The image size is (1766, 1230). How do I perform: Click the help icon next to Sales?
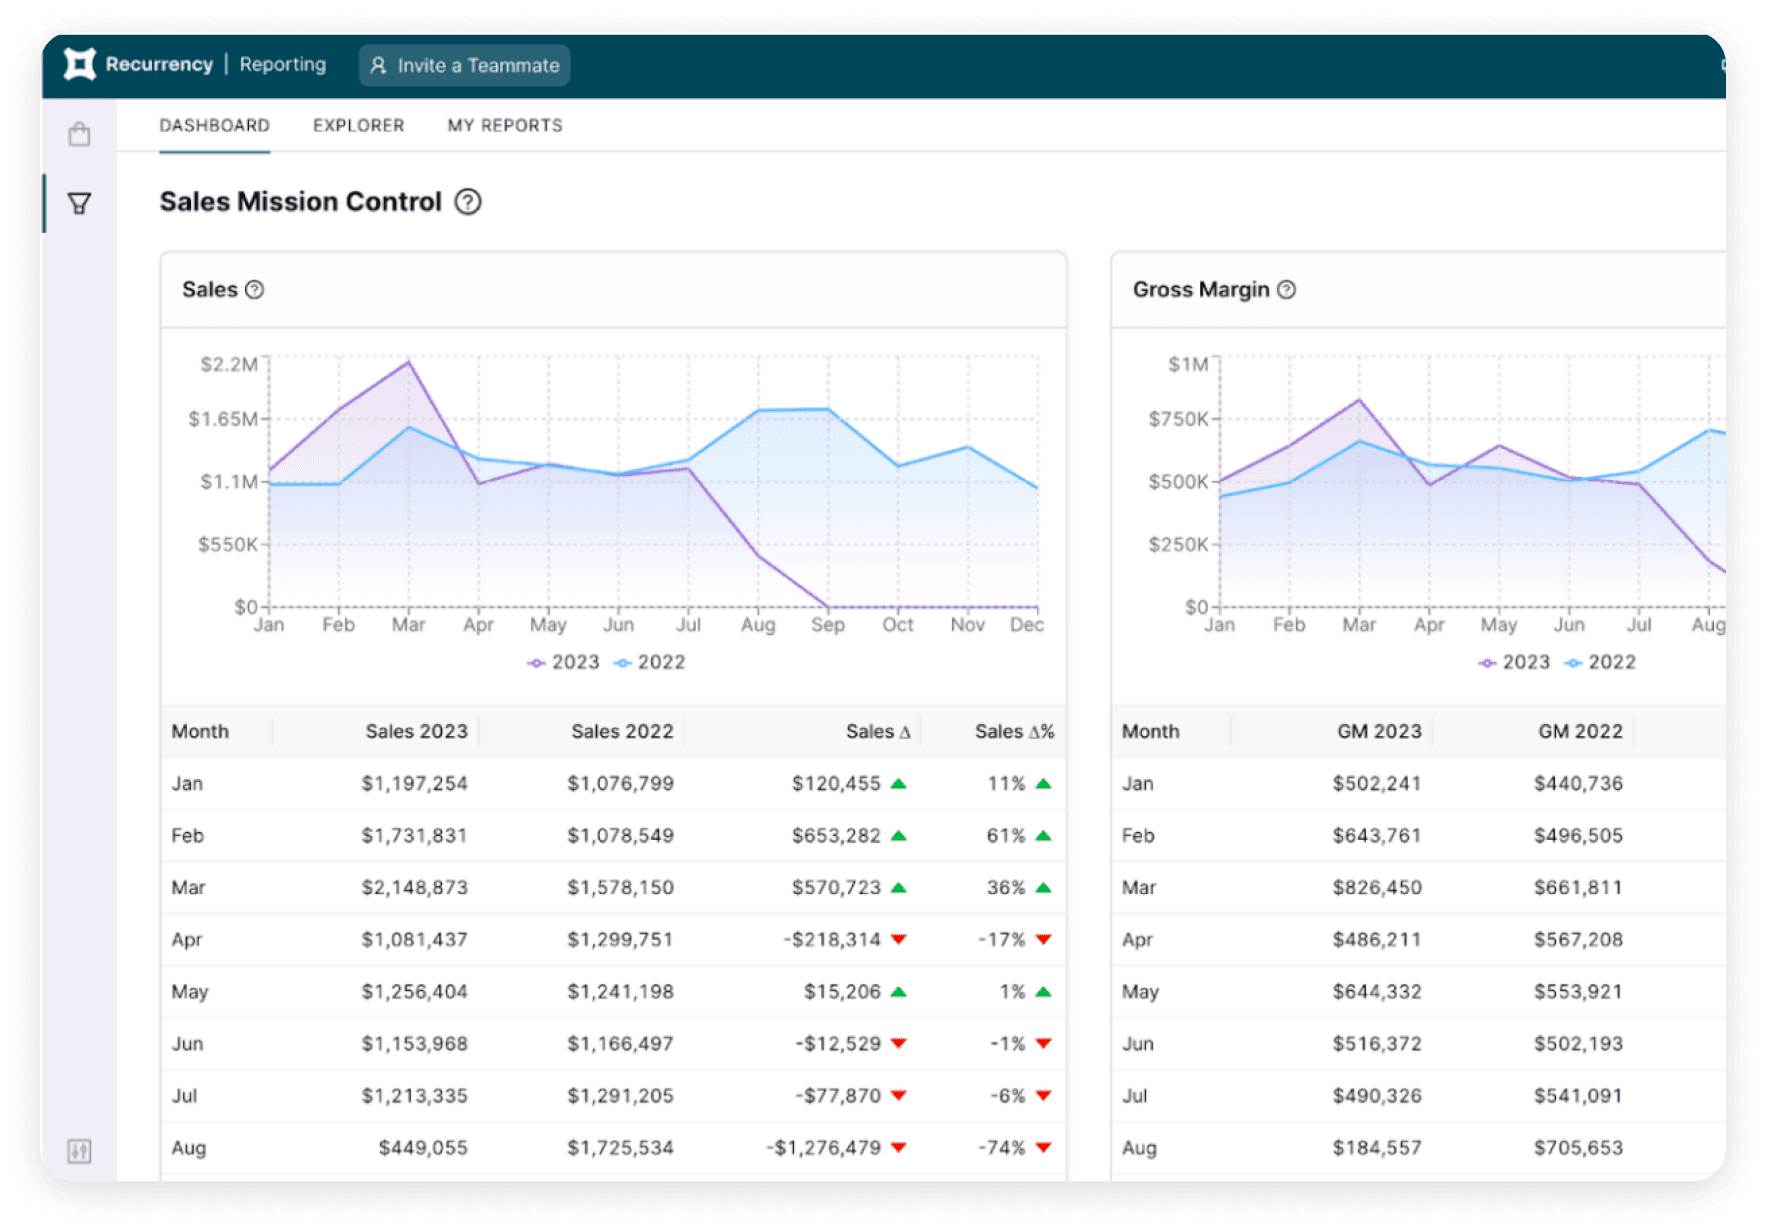(255, 290)
